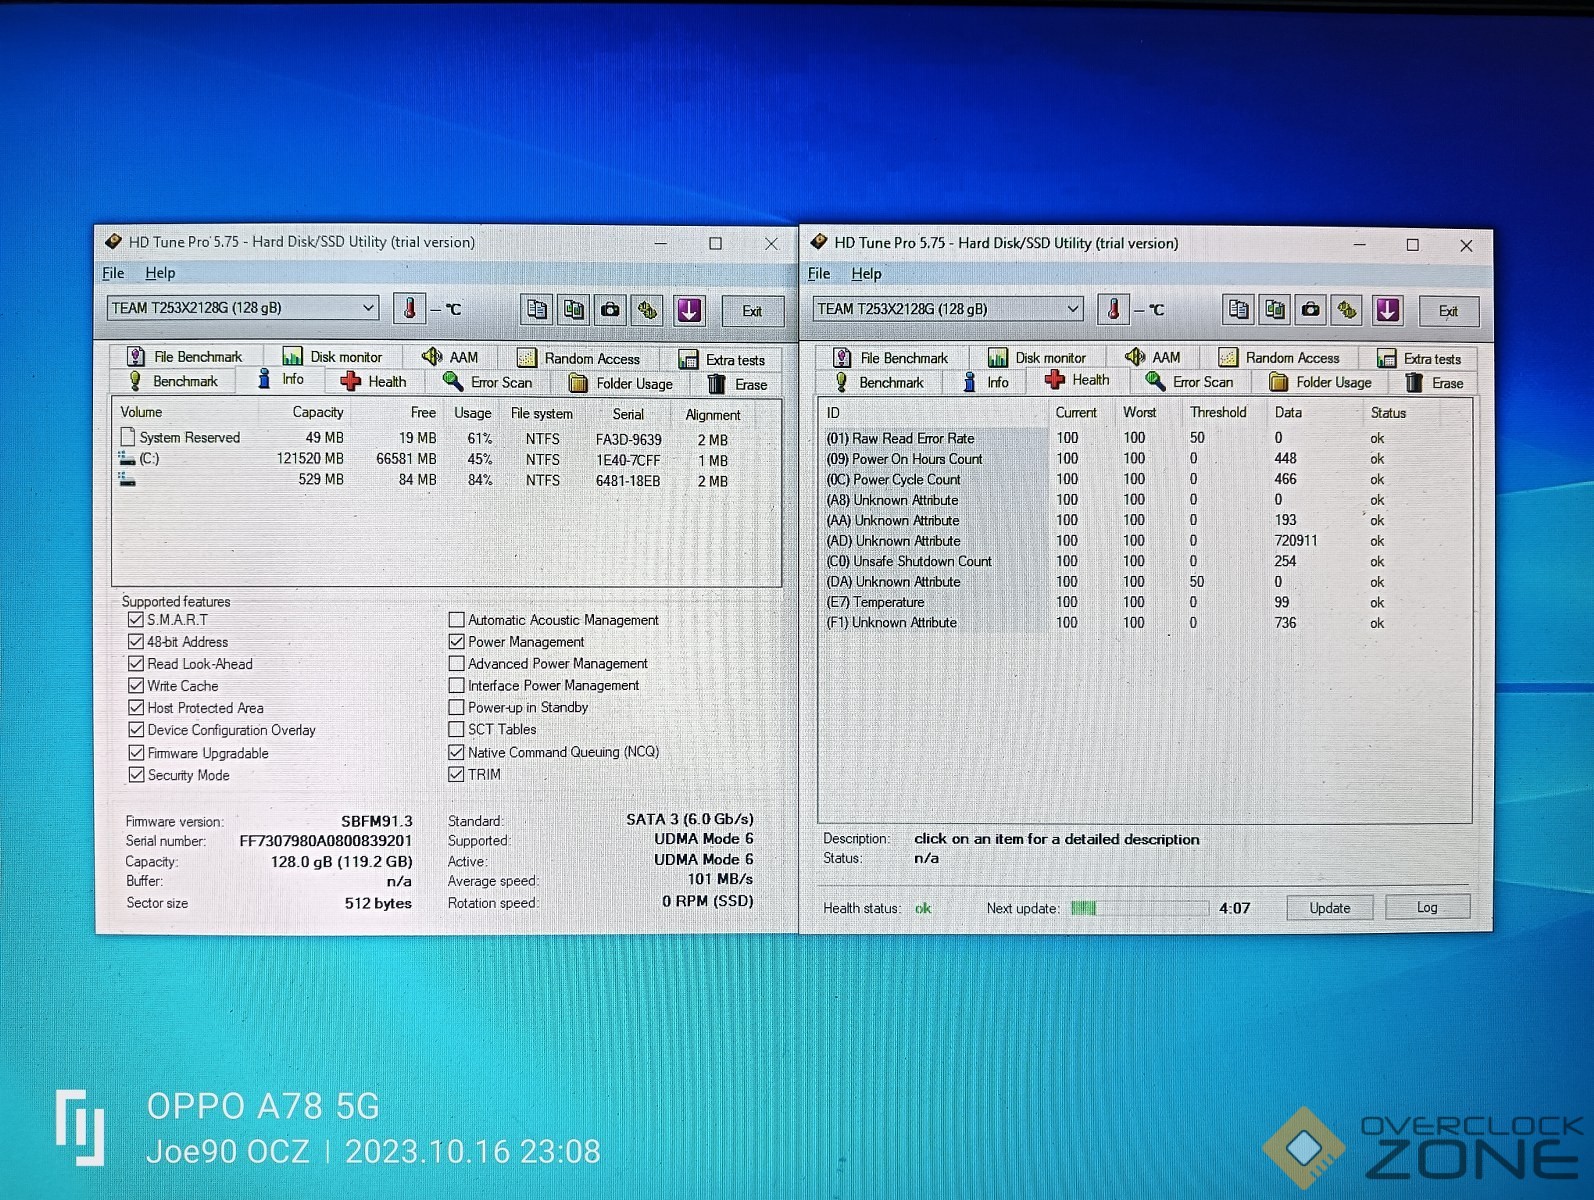Viewport: 1594px width, 1200px height.
Task: Open Erase tab in right window
Action: coord(1435,382)
